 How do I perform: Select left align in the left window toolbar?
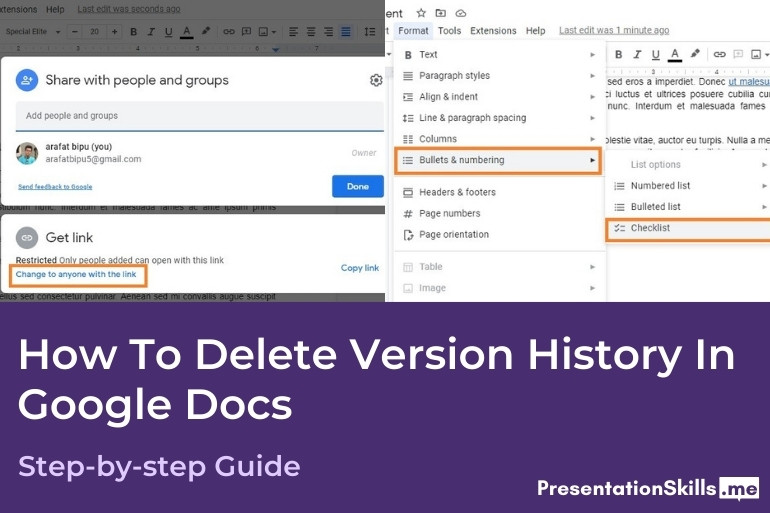tap(293, 32)
